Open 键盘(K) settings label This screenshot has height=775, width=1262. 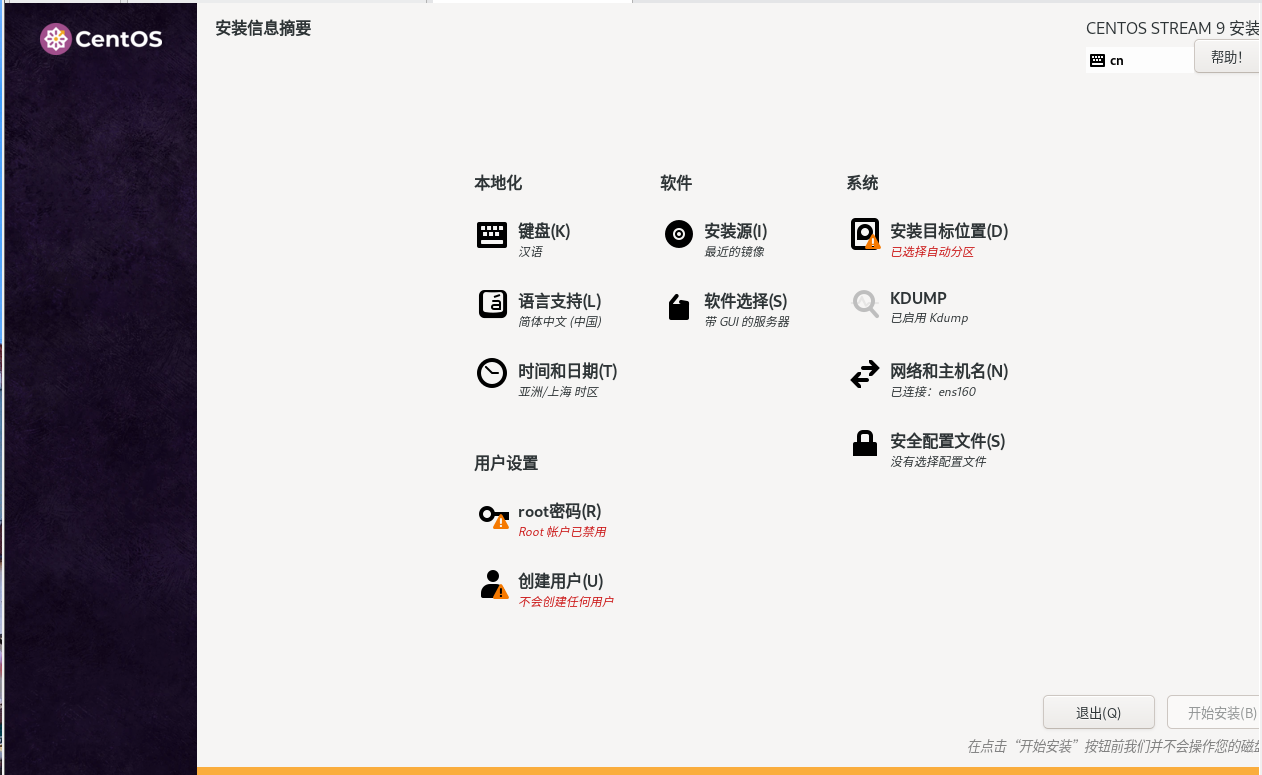[544, 231]
